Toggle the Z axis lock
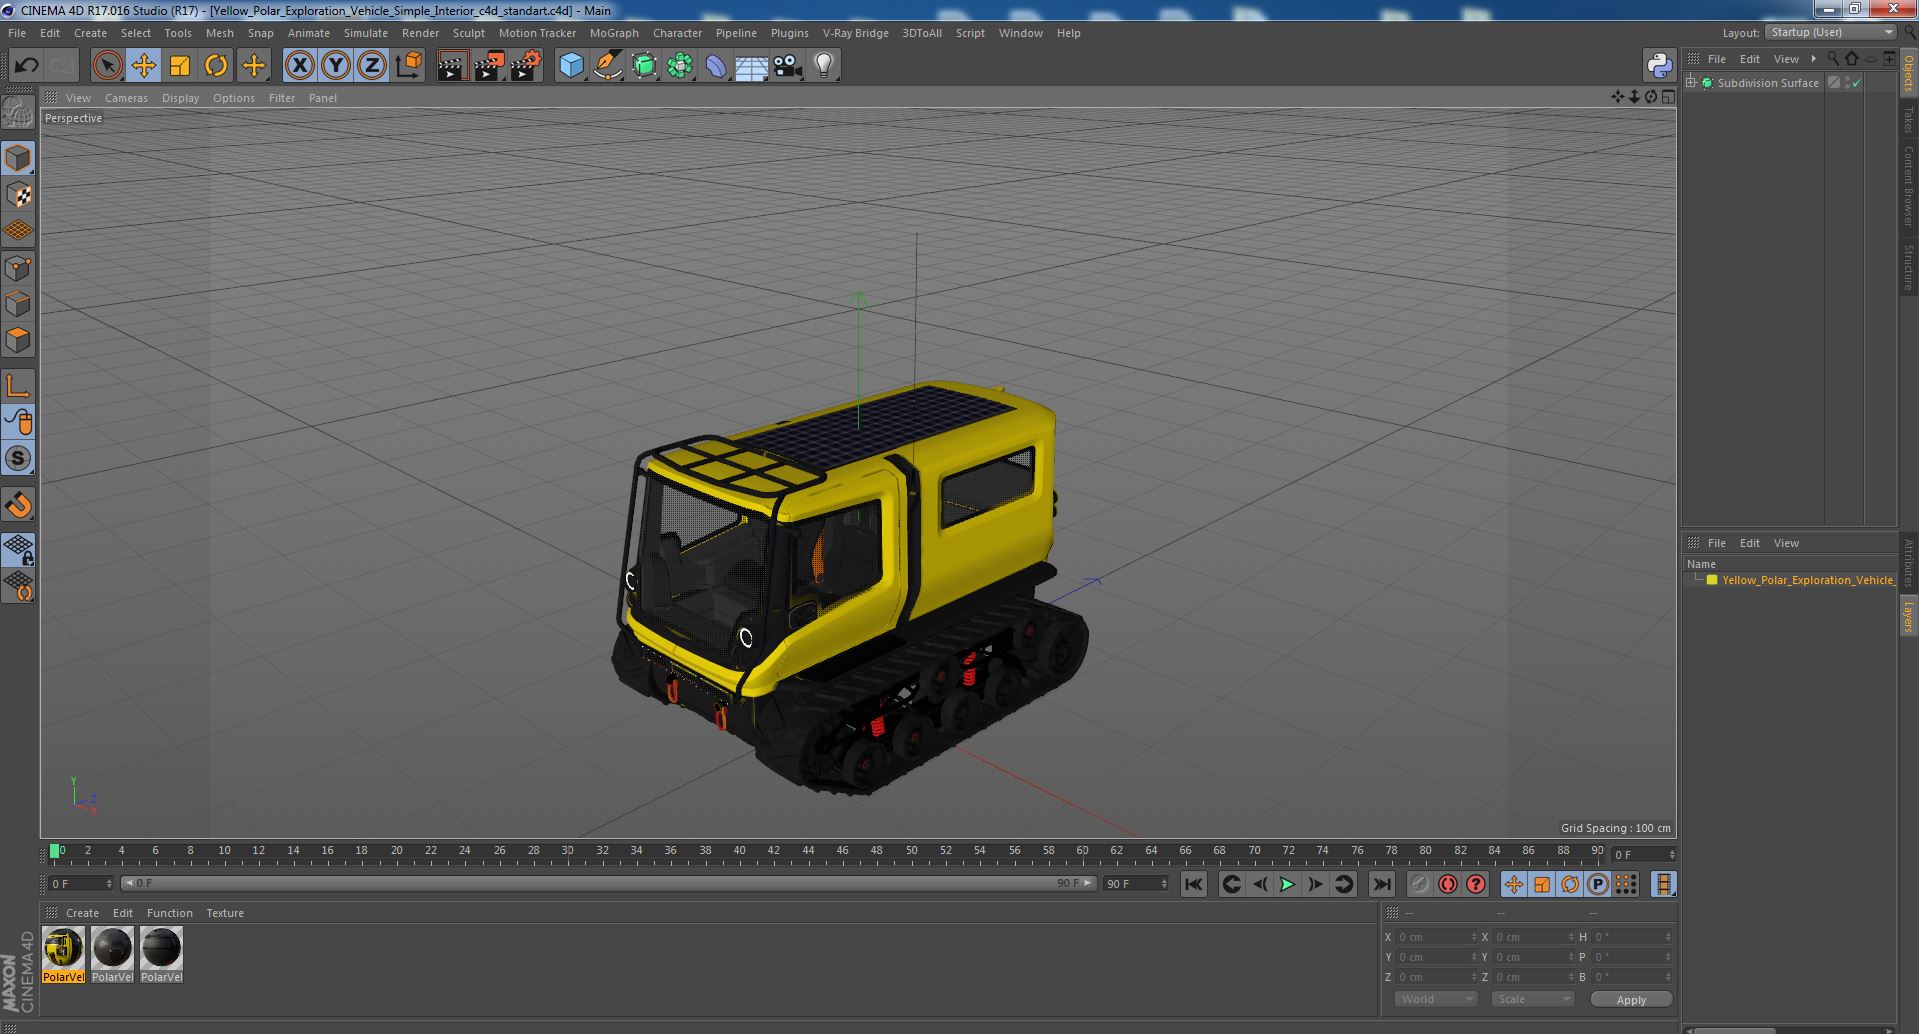This screenshot has height=1034, width=1919. coord(372,66)
